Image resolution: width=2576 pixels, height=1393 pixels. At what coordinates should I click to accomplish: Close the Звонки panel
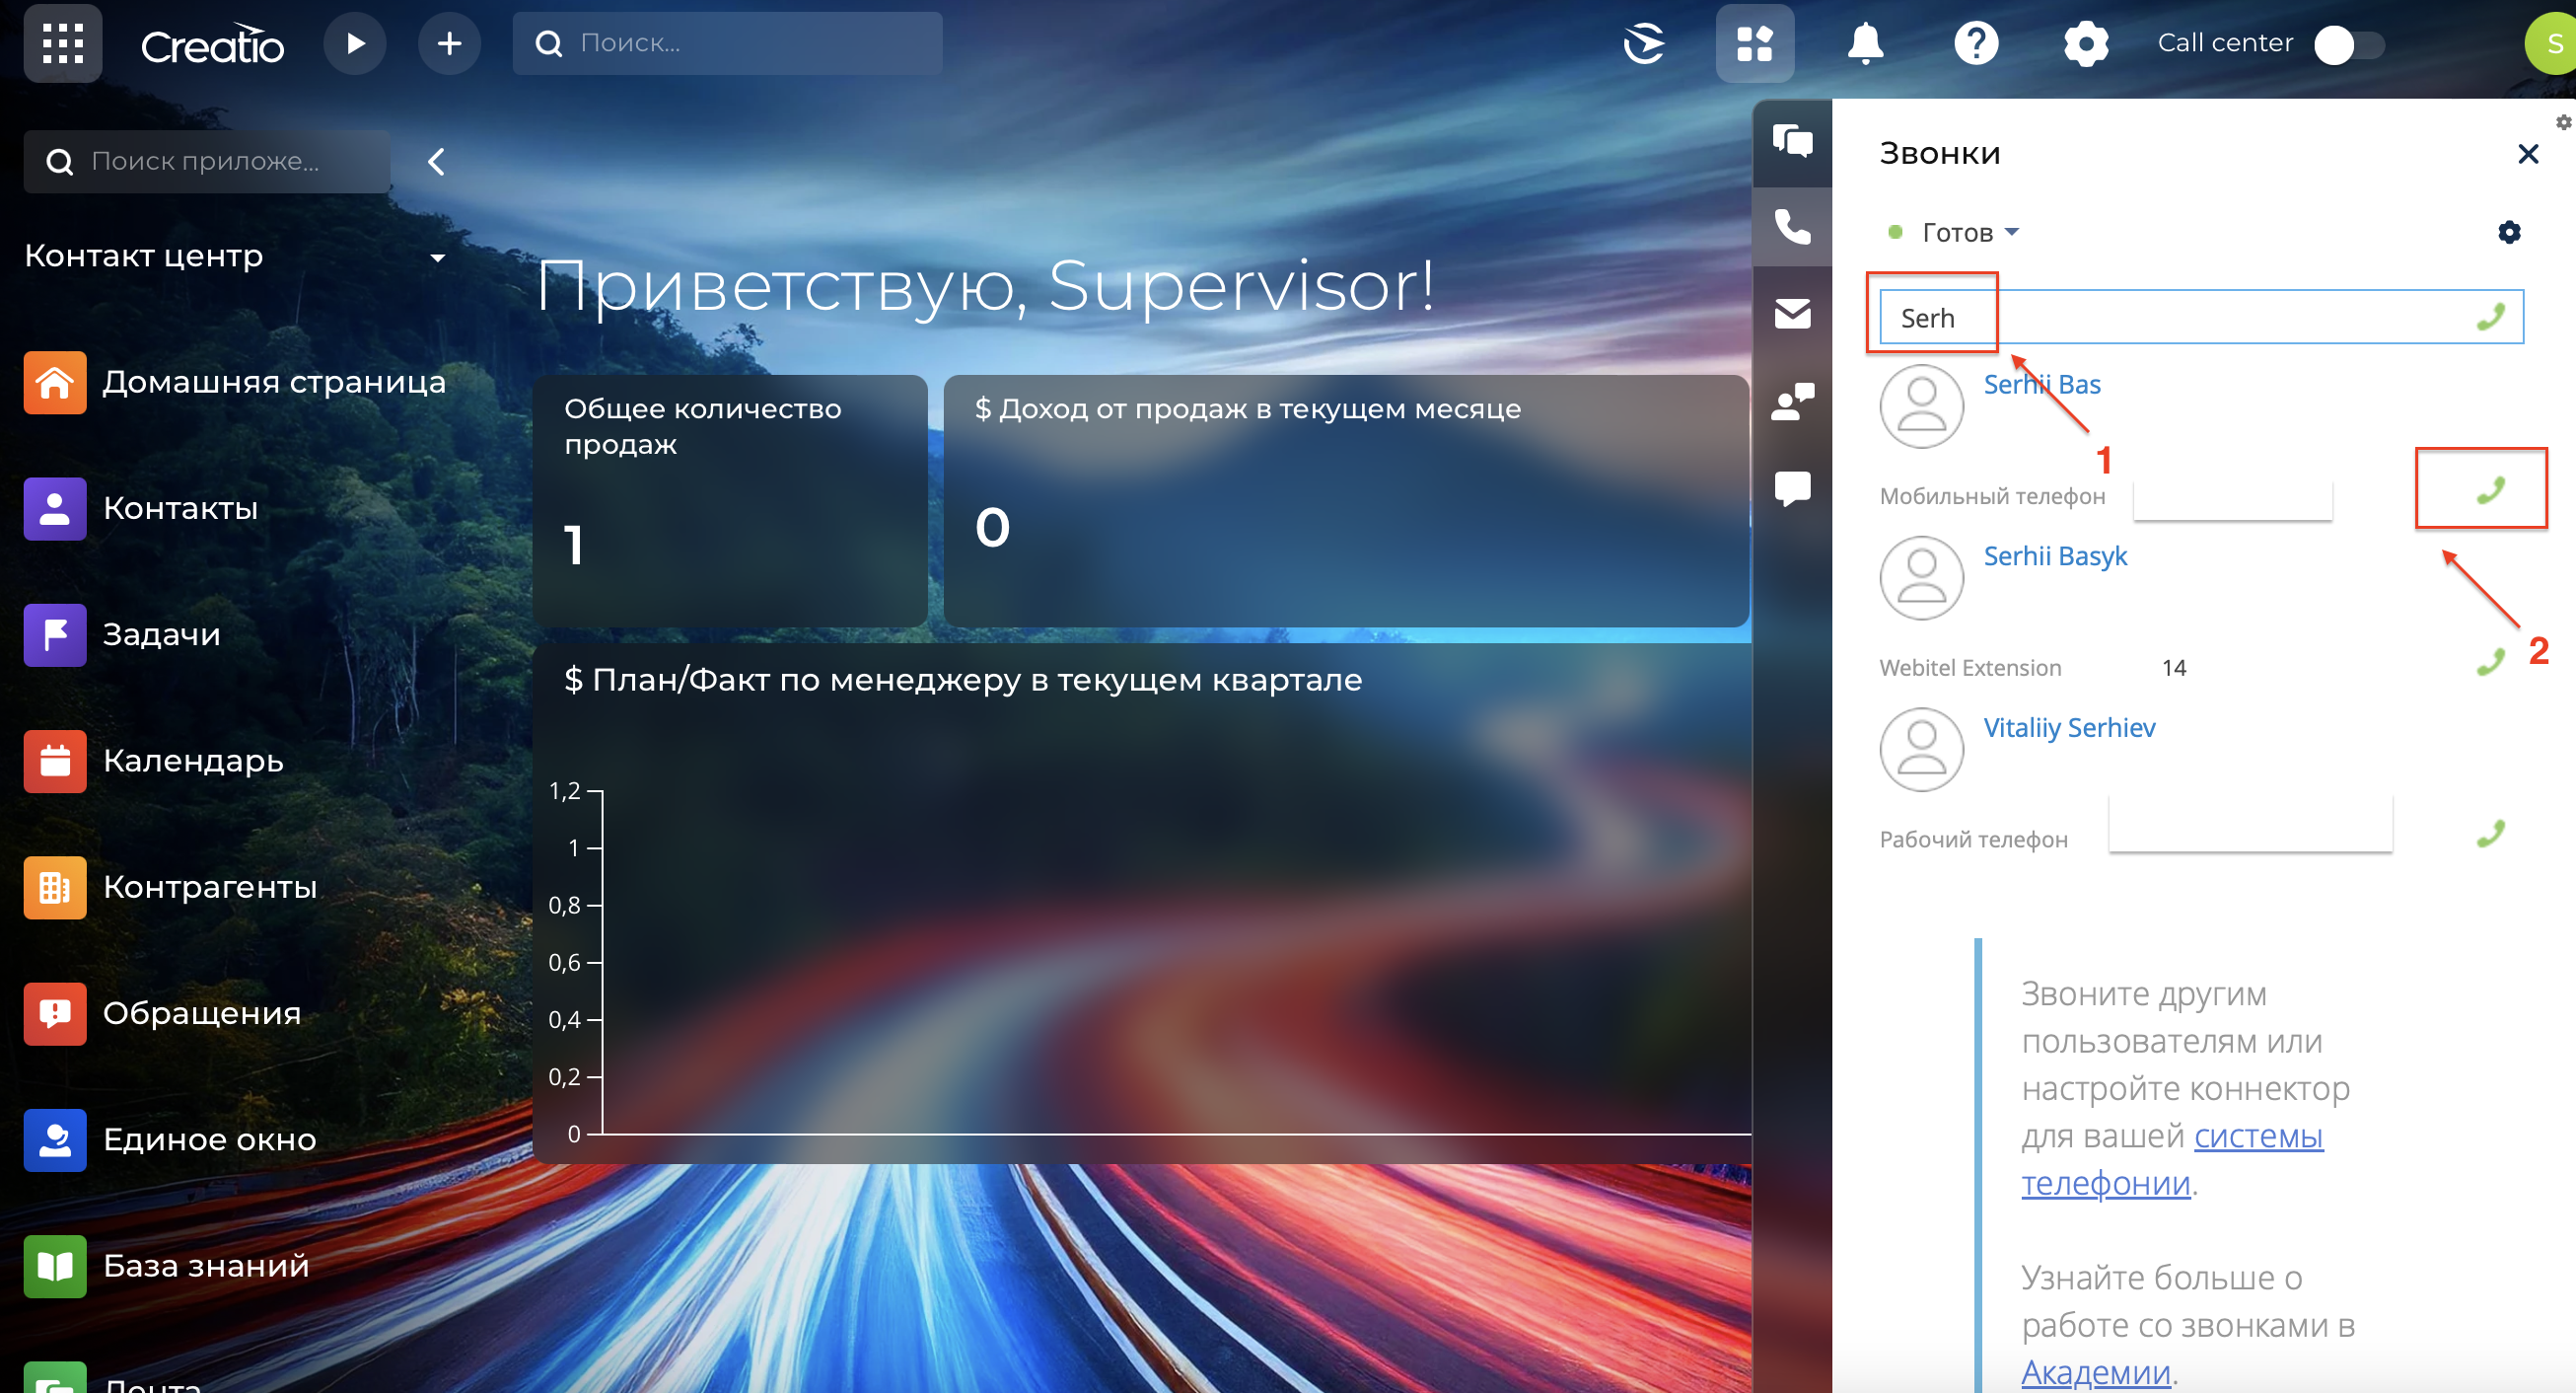tap(2528, 154)
